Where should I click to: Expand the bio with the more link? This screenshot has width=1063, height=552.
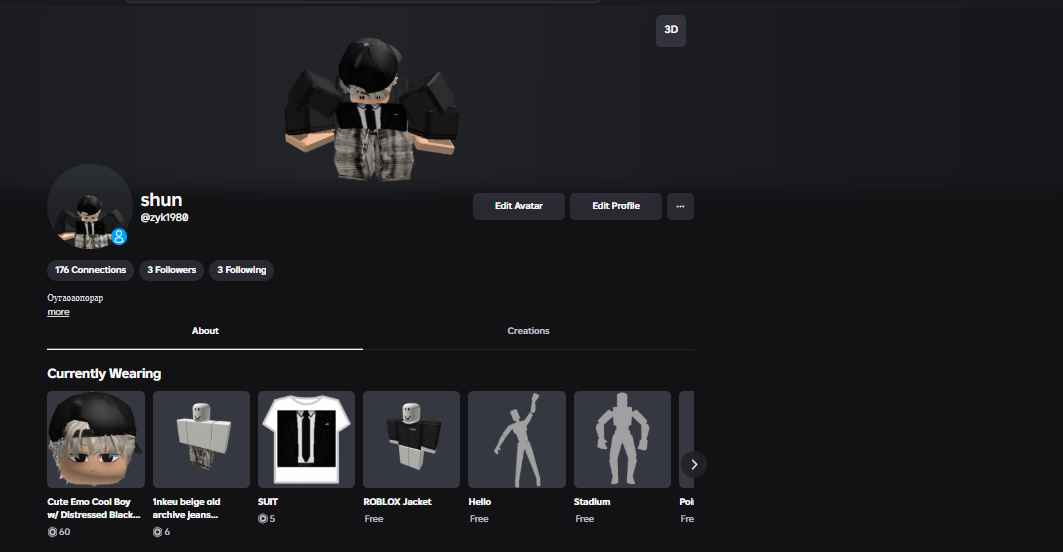(58, 312)
